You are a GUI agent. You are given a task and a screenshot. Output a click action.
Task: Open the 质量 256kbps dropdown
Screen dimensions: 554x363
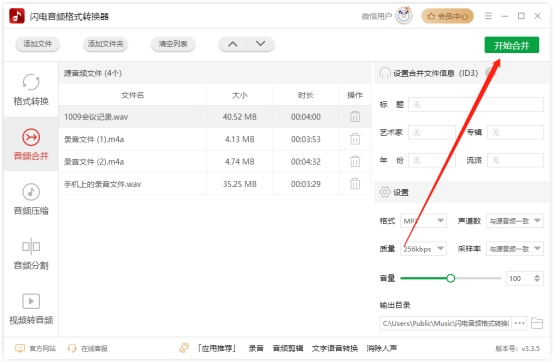click(x=423, y=249)
